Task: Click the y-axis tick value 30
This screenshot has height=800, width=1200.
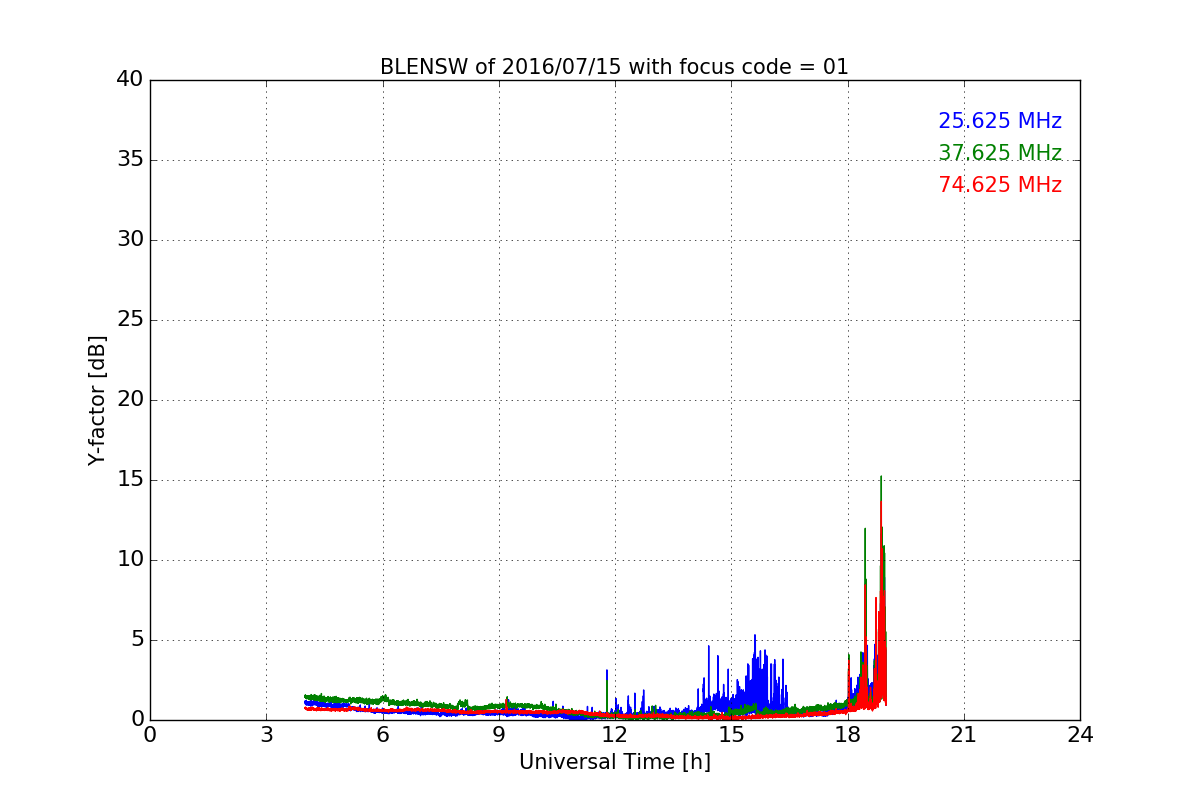Action: [130, 240]
